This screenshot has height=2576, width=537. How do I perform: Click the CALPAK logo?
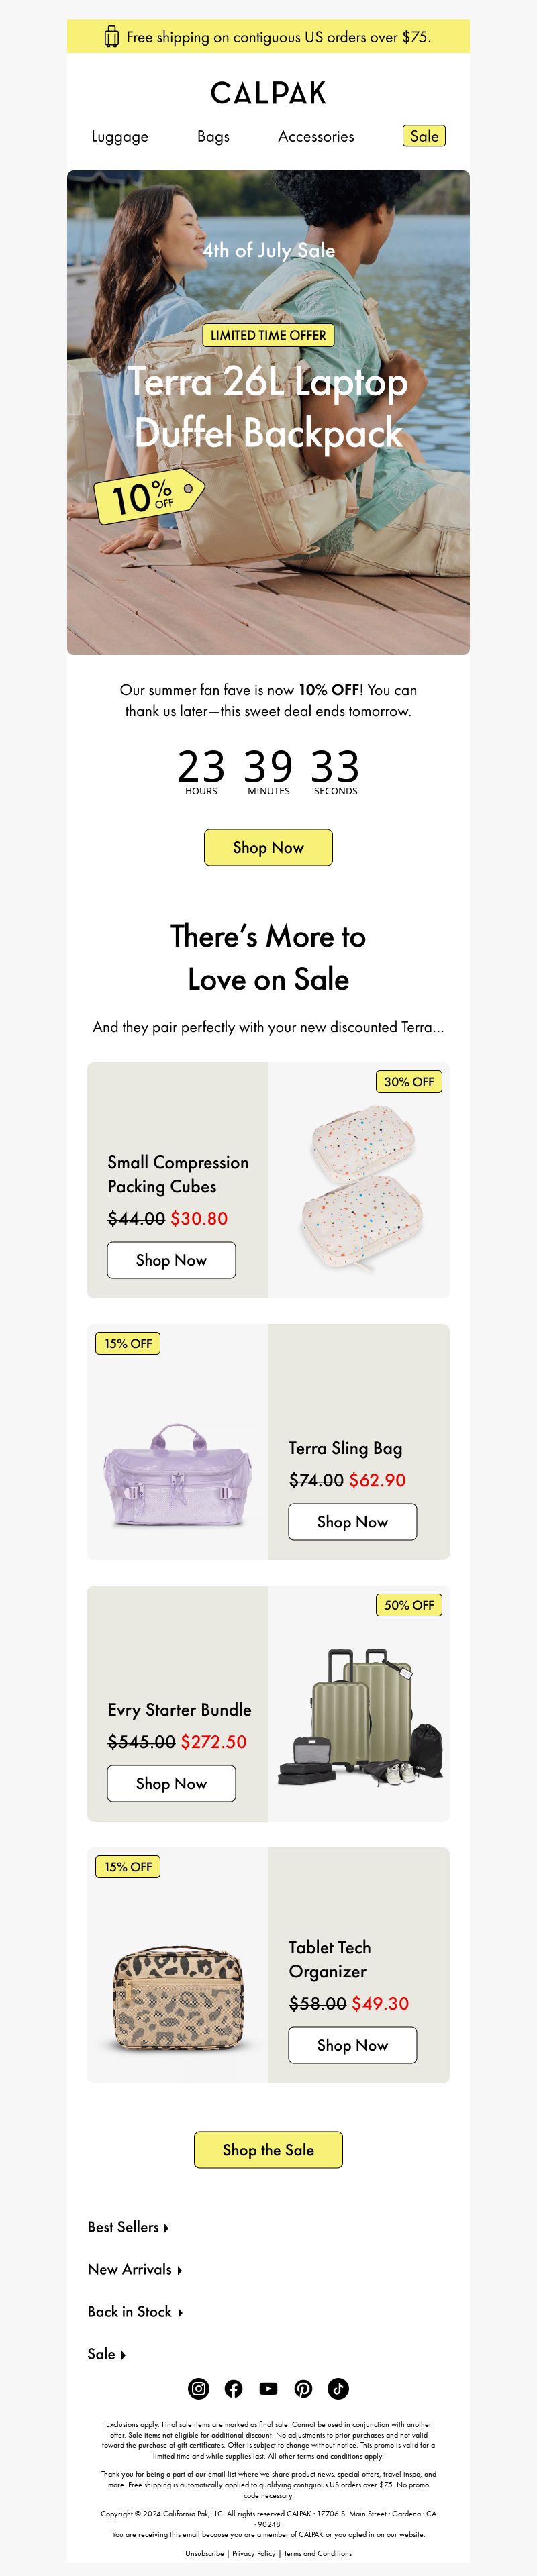click(x=268, y=93)
